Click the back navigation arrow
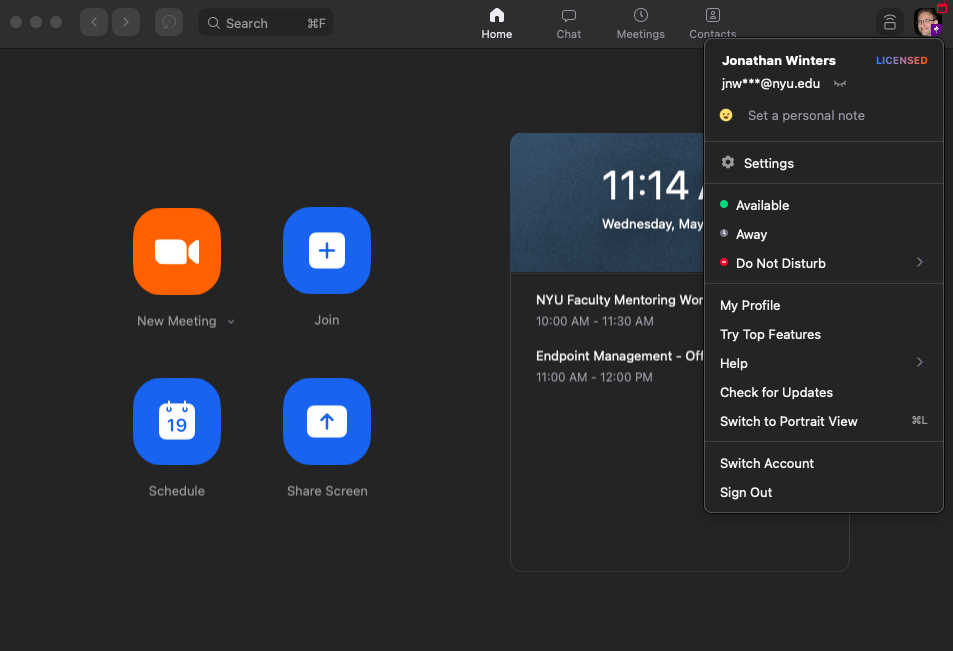 tap(94, 22)
